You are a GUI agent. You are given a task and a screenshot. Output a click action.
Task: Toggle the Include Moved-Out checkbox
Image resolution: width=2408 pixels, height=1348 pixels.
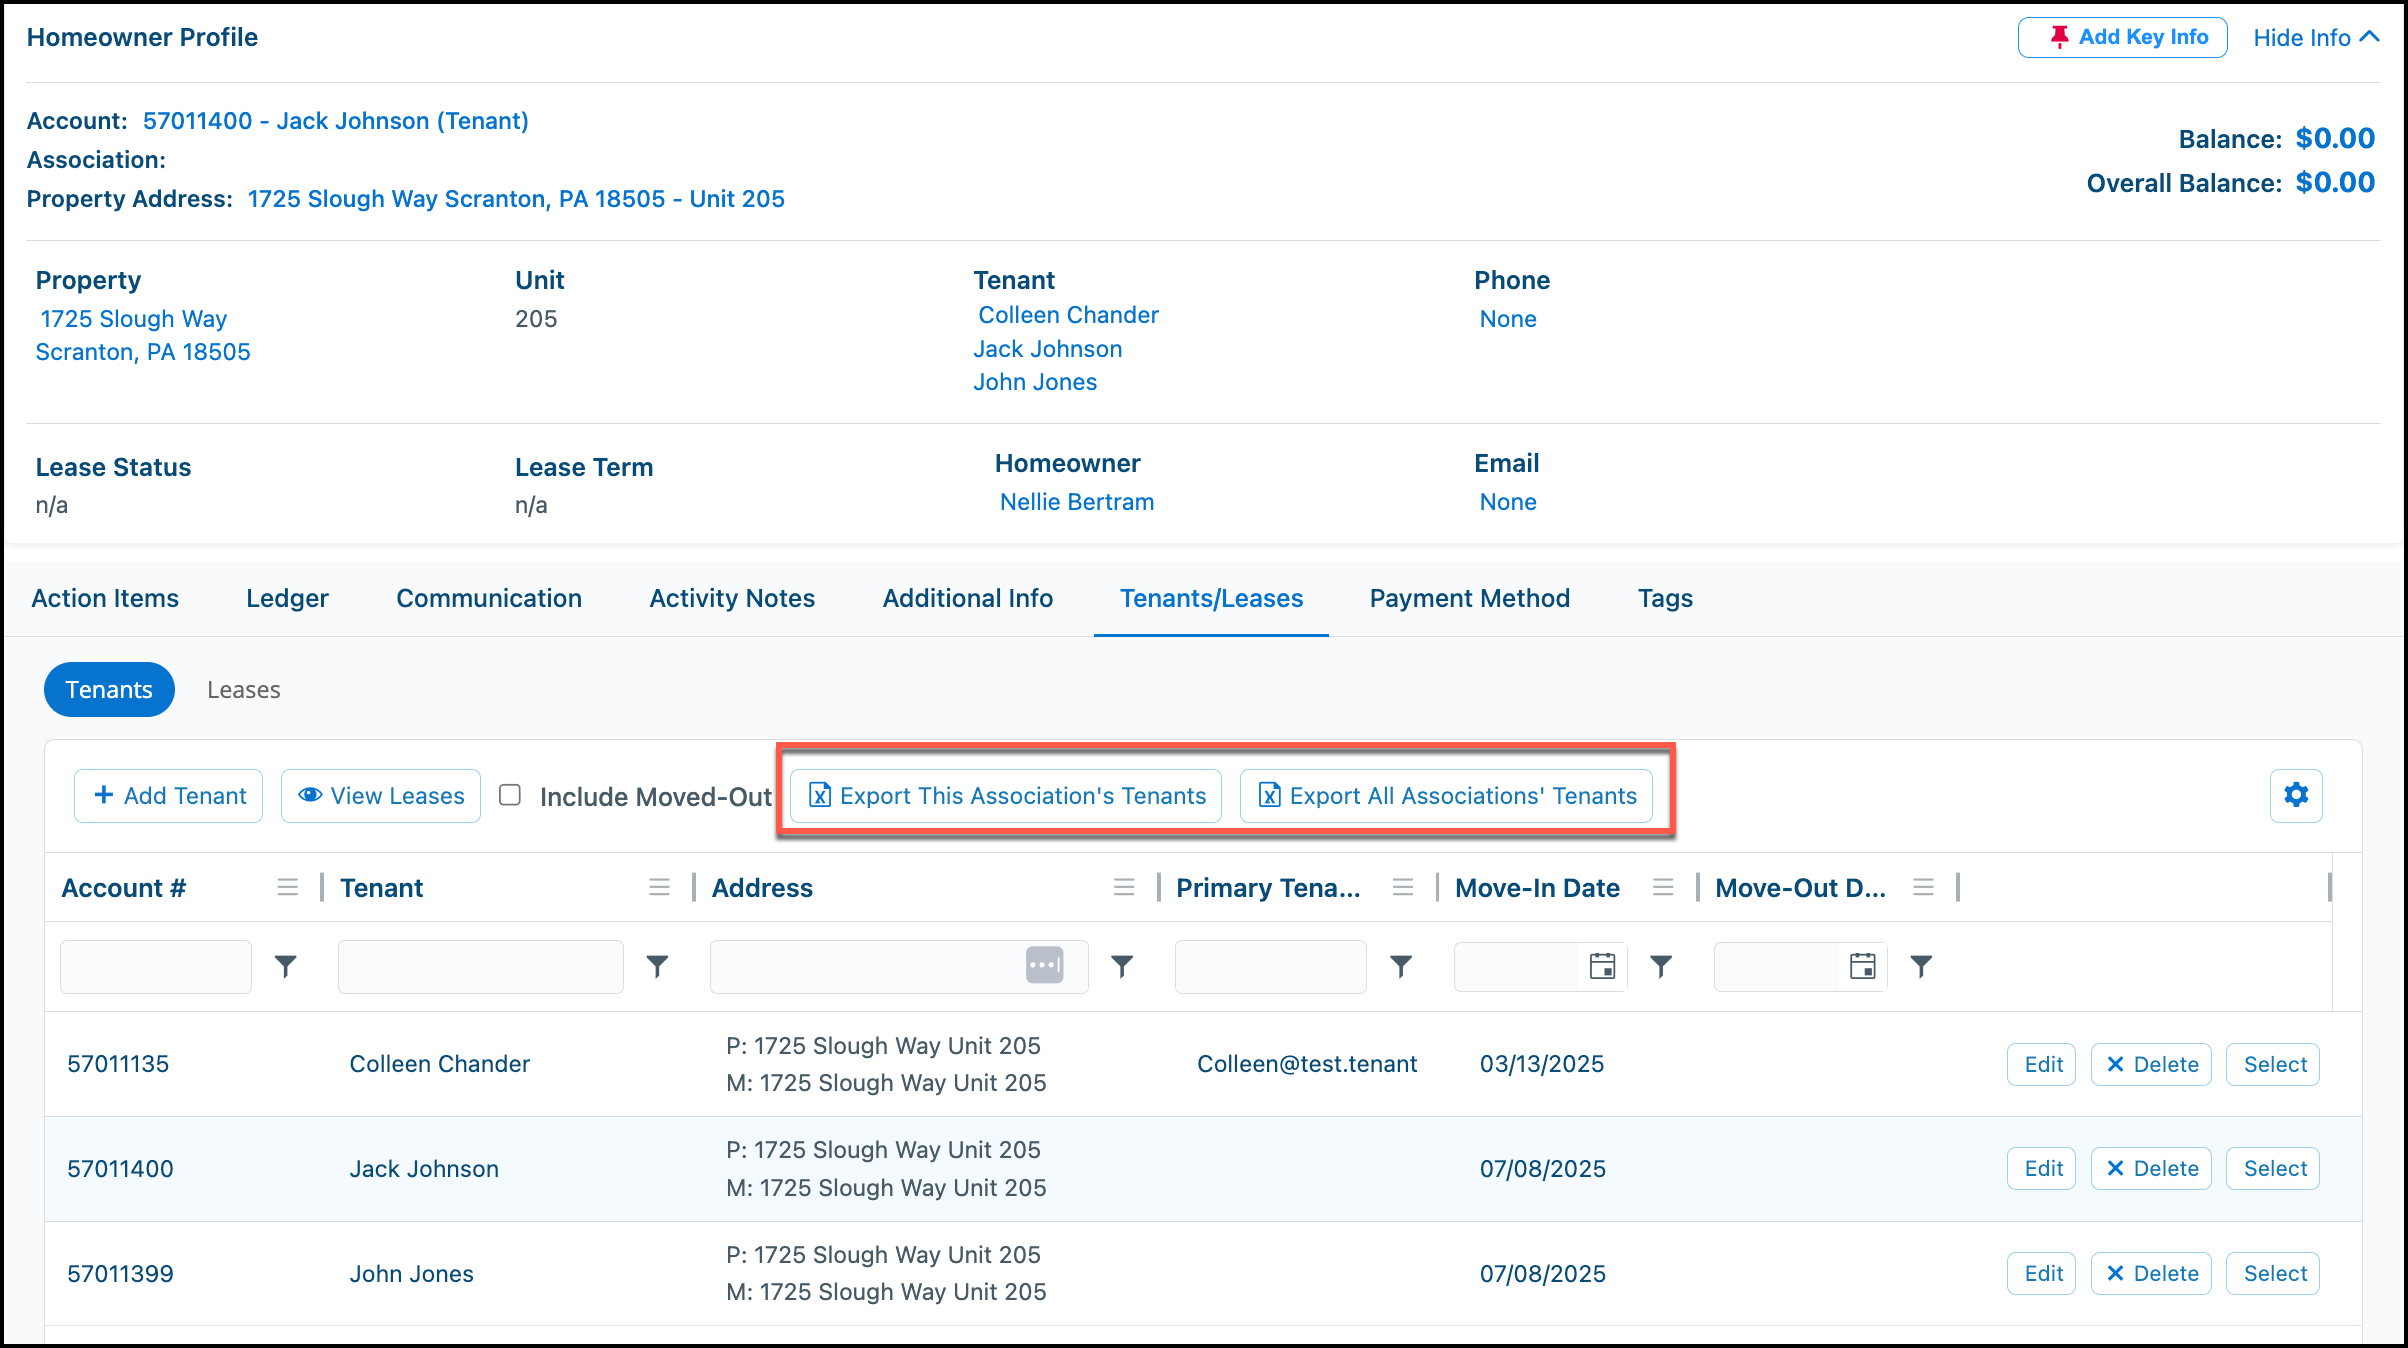[x=510, y=795]
